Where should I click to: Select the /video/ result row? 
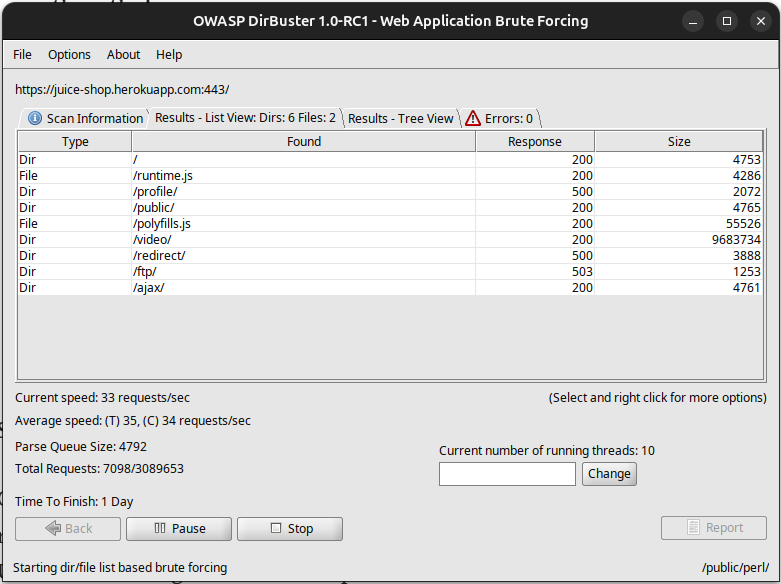click(390, 239)
